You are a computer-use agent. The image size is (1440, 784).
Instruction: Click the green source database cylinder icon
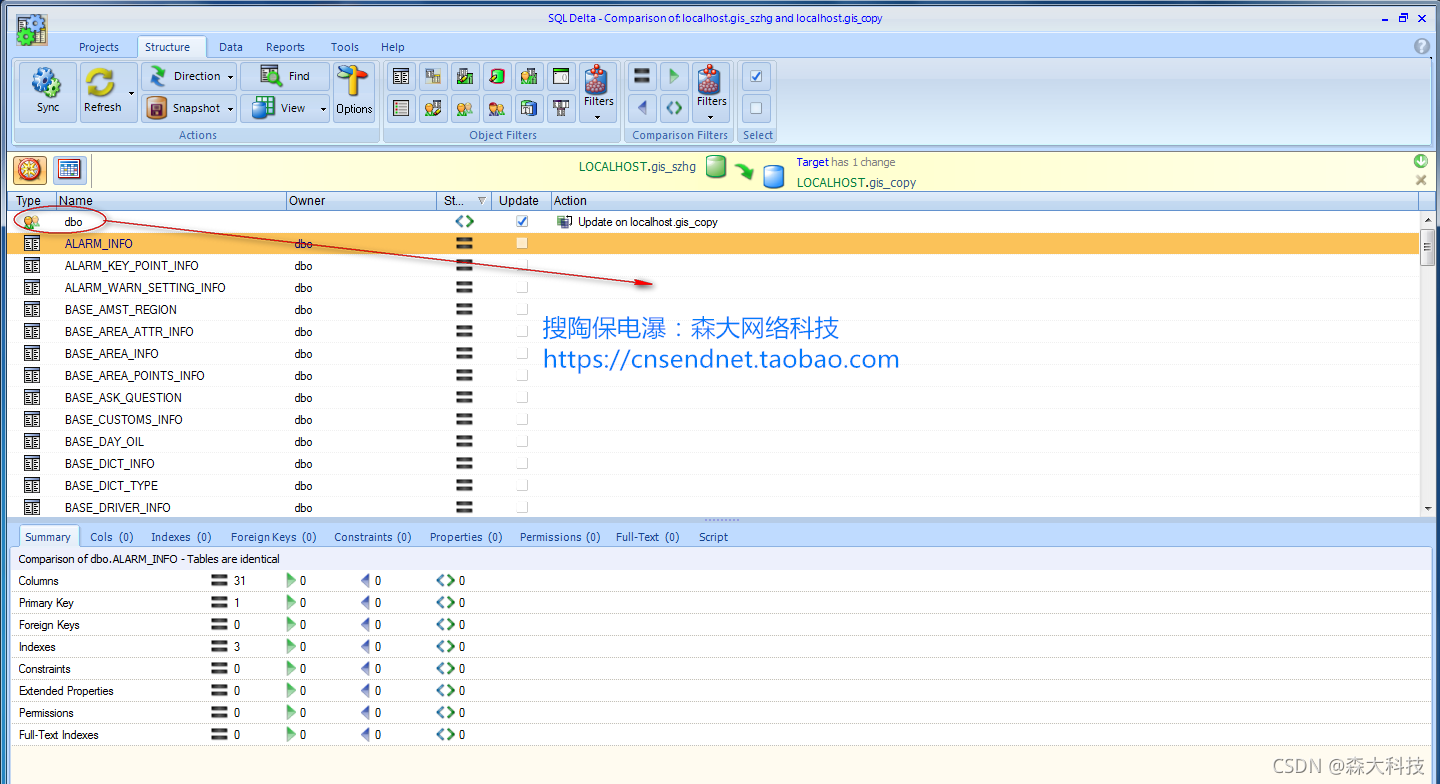pyautogui.click(x=715, y=167)
